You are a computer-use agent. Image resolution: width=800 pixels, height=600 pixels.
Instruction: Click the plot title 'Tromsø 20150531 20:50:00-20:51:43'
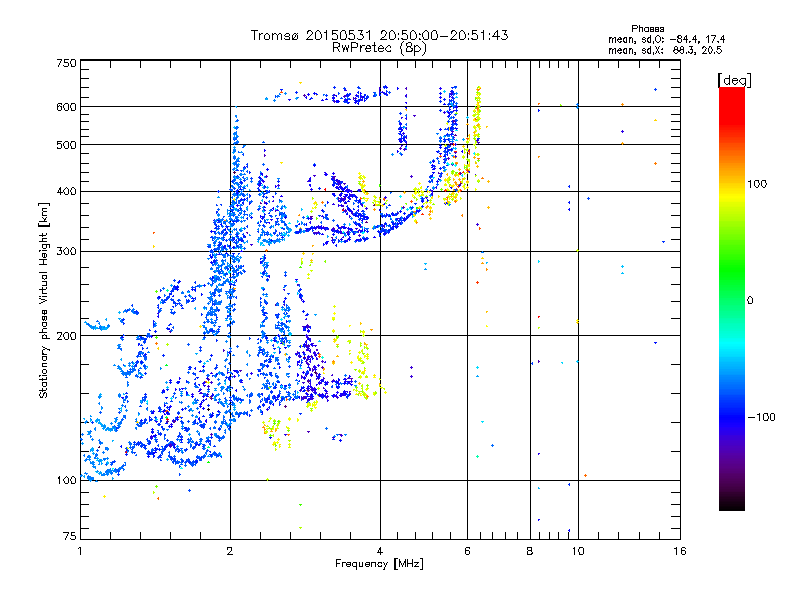pos(379,35)
